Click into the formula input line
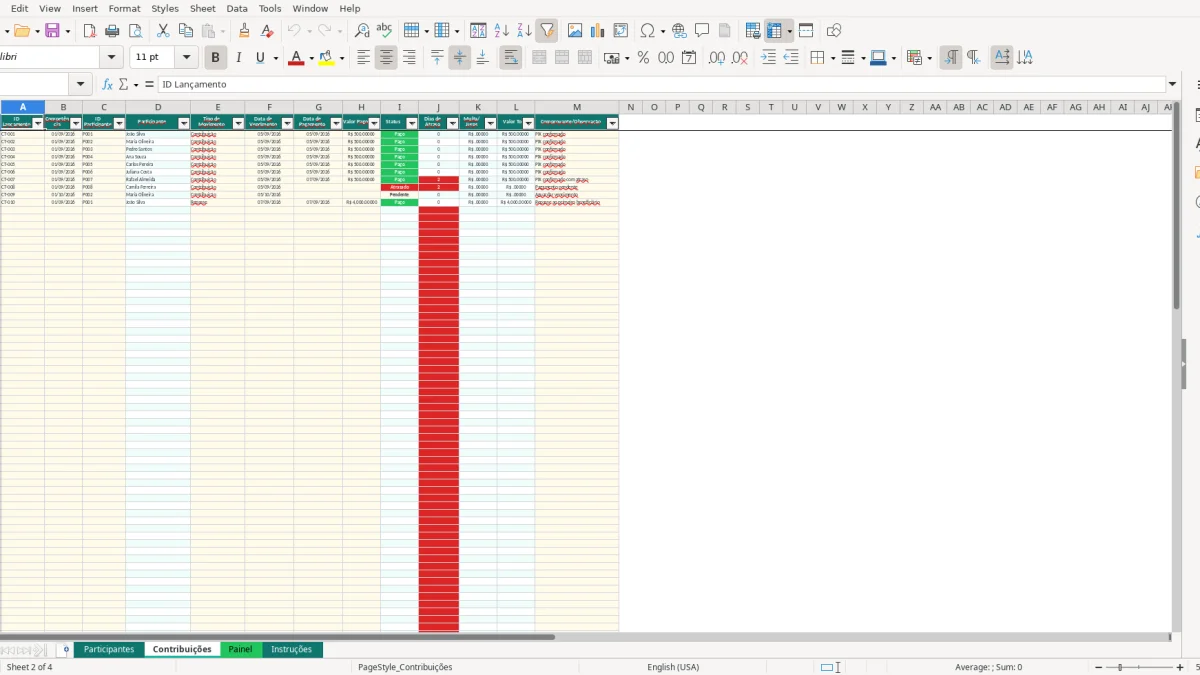 click(660, 85)
